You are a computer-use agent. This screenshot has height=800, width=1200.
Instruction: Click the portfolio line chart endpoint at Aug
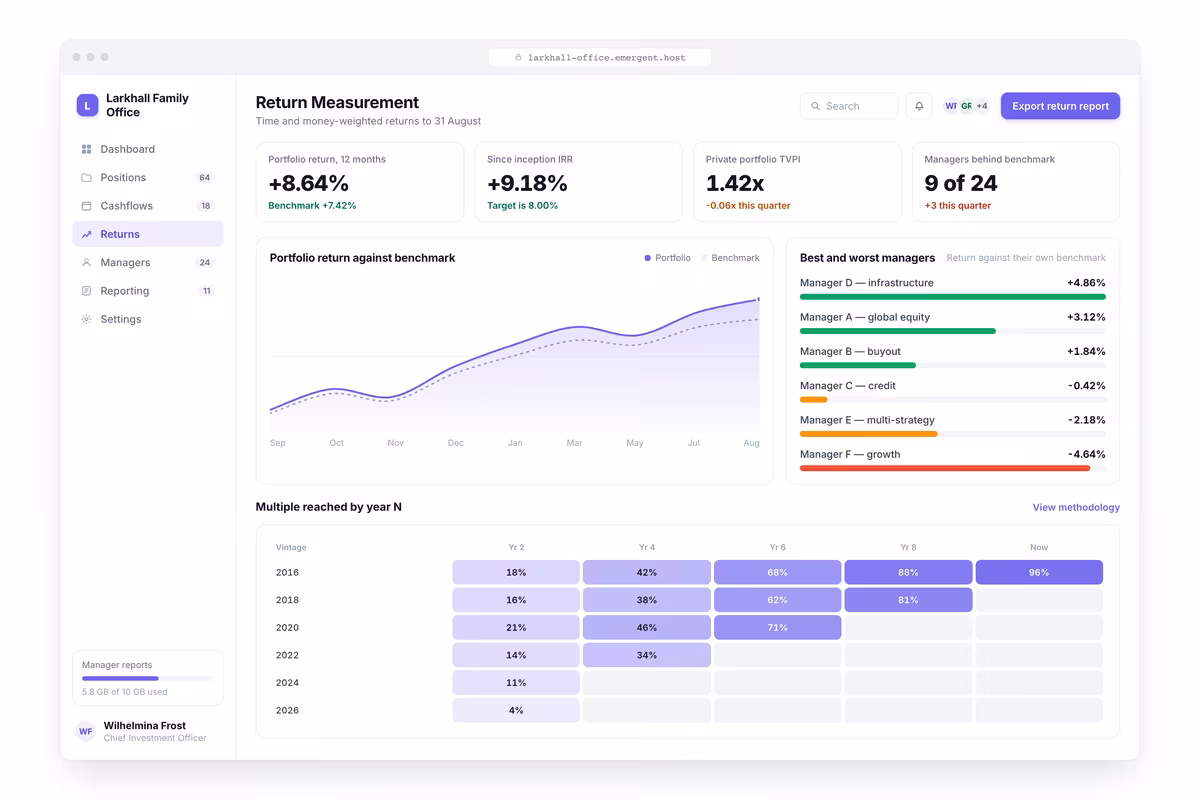pyautogui.click(x=759, y=298)
